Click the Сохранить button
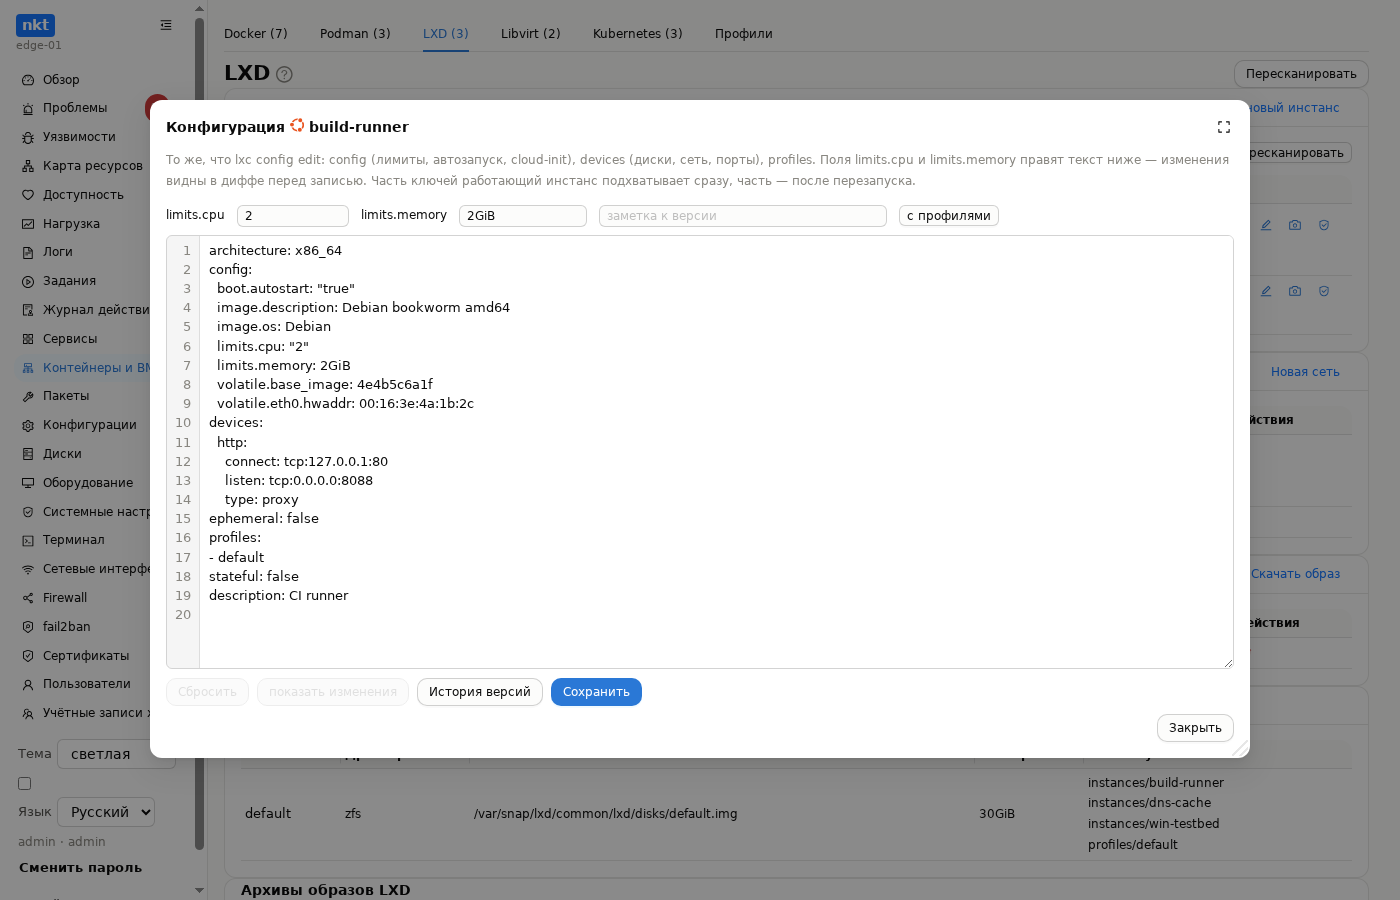Screen dimensions: 1400x900 (x=596, y=692)
